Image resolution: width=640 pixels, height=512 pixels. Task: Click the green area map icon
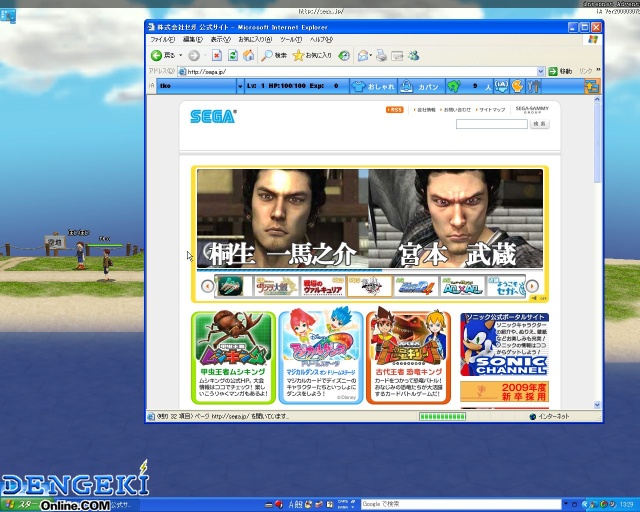click(x=454, y=86)
